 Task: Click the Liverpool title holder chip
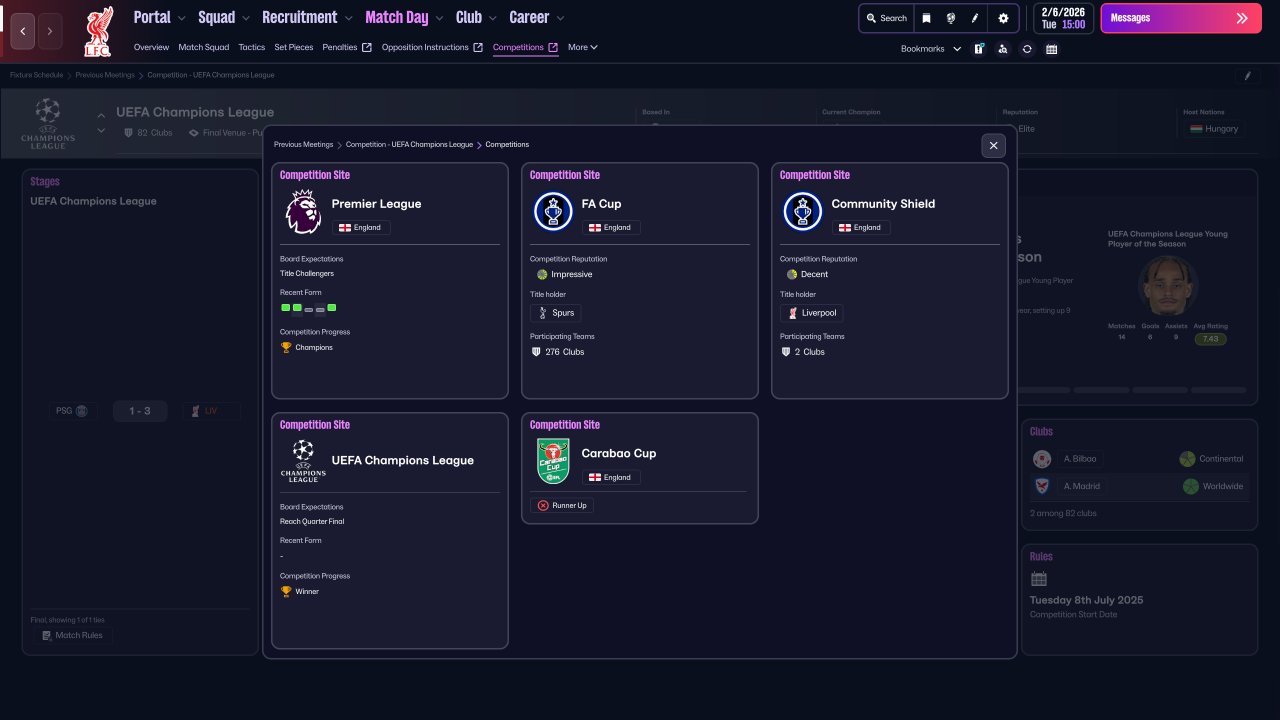[x=811, y=313]
